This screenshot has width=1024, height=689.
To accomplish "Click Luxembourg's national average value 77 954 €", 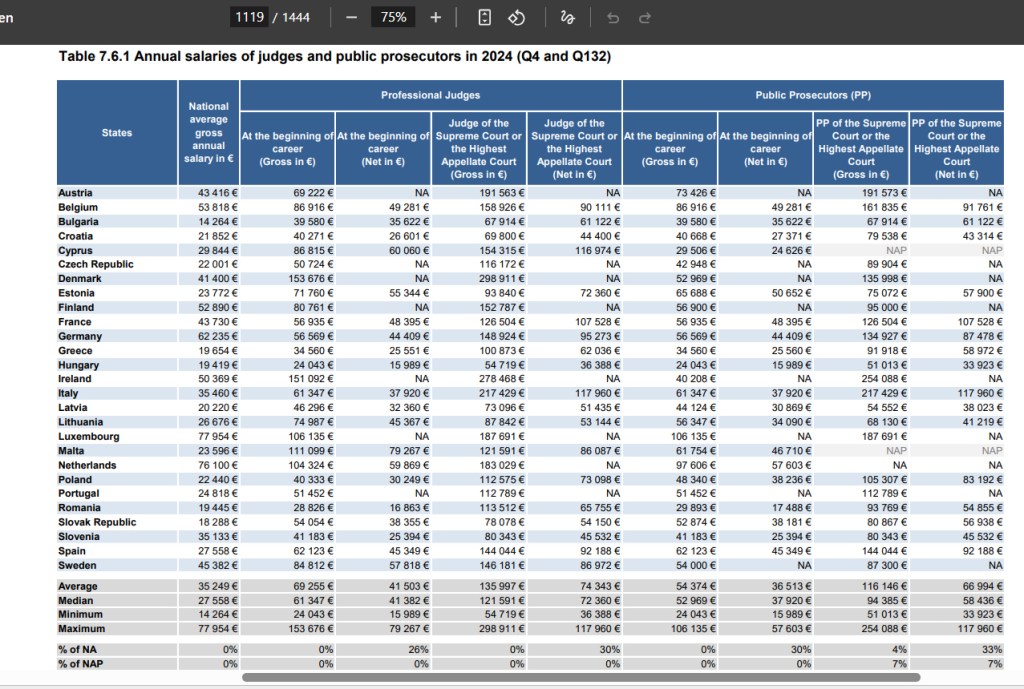I will point(218,436).
